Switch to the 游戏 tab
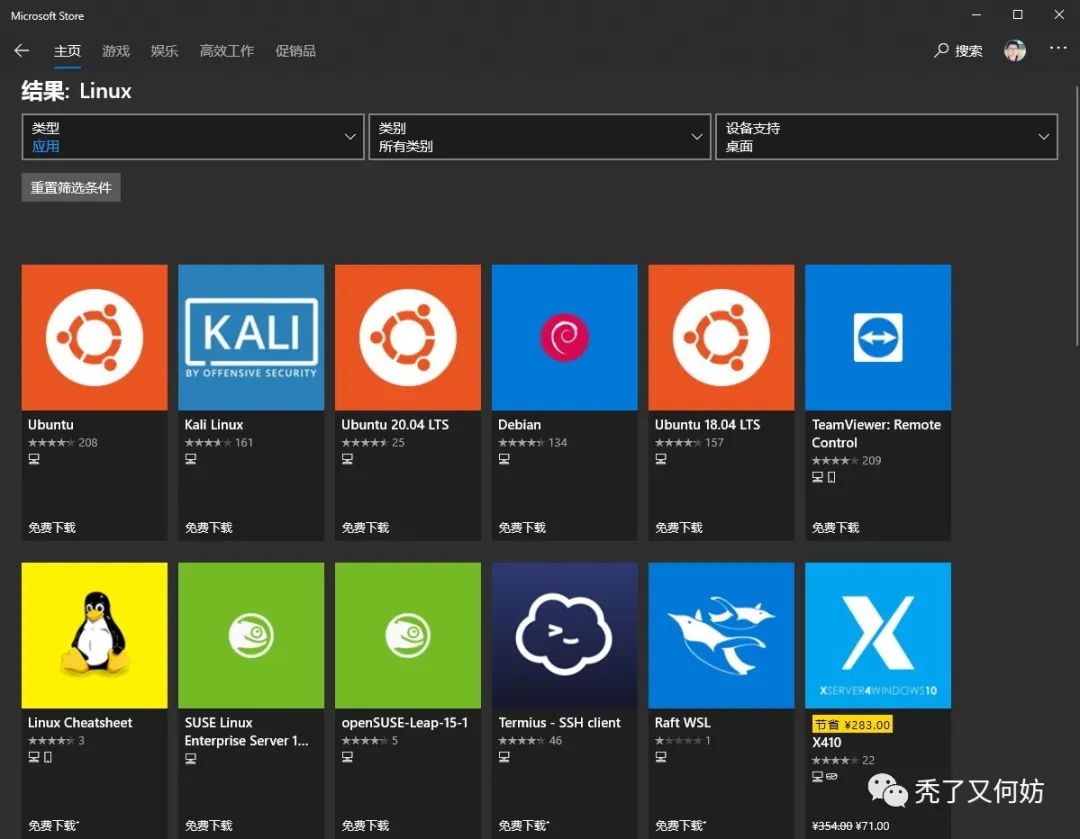This screenshot has height=839, width=1080. click(x=116, y=51)
